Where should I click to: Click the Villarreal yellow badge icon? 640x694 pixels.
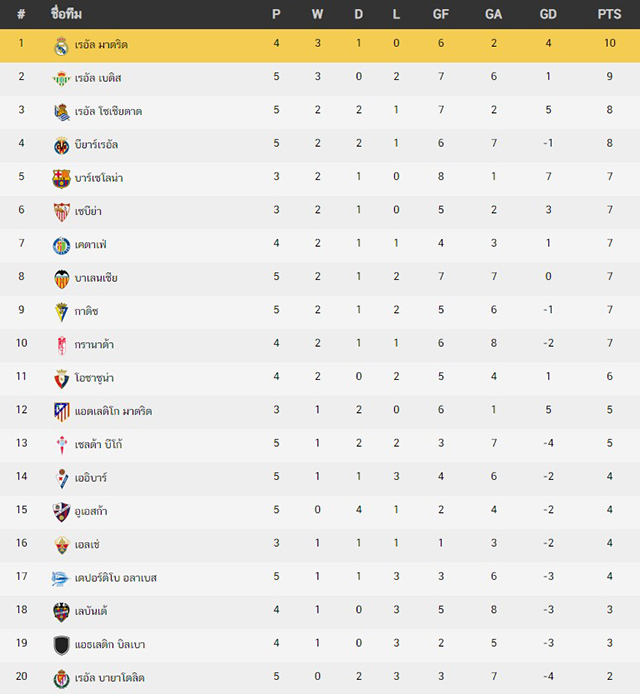tap(62, 146)
